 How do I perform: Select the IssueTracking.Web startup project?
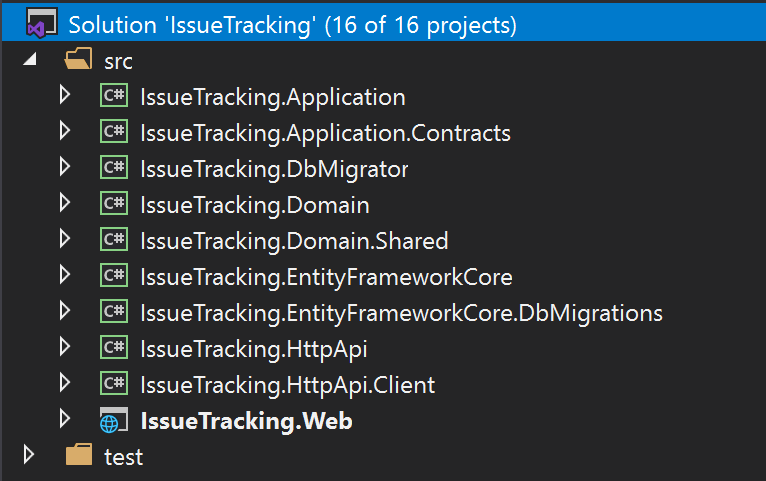click(246, 421)
